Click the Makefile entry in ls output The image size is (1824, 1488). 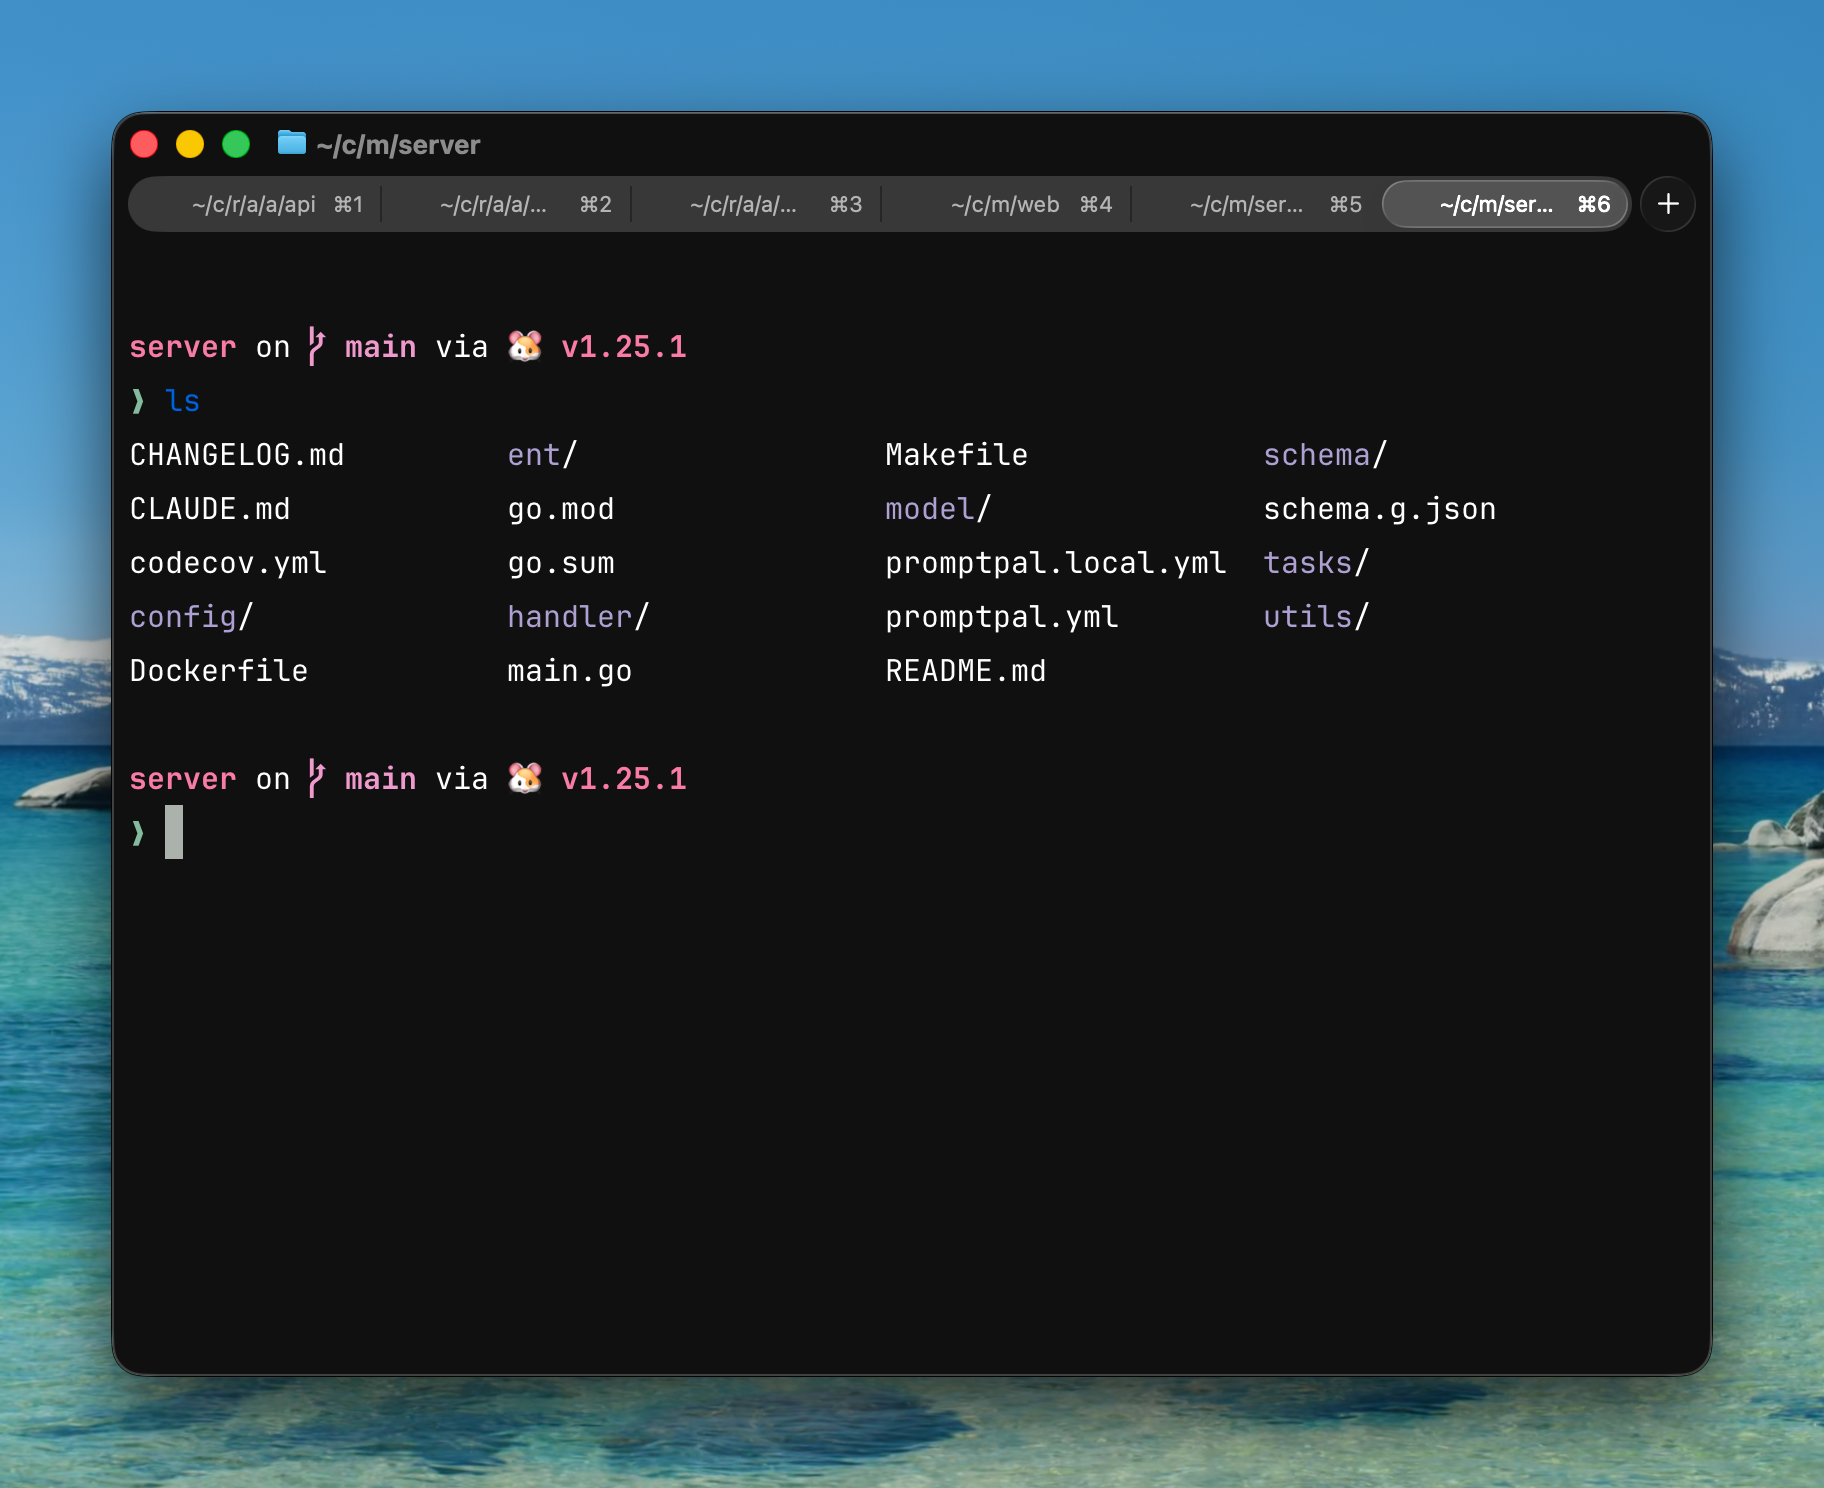point(956,455)
